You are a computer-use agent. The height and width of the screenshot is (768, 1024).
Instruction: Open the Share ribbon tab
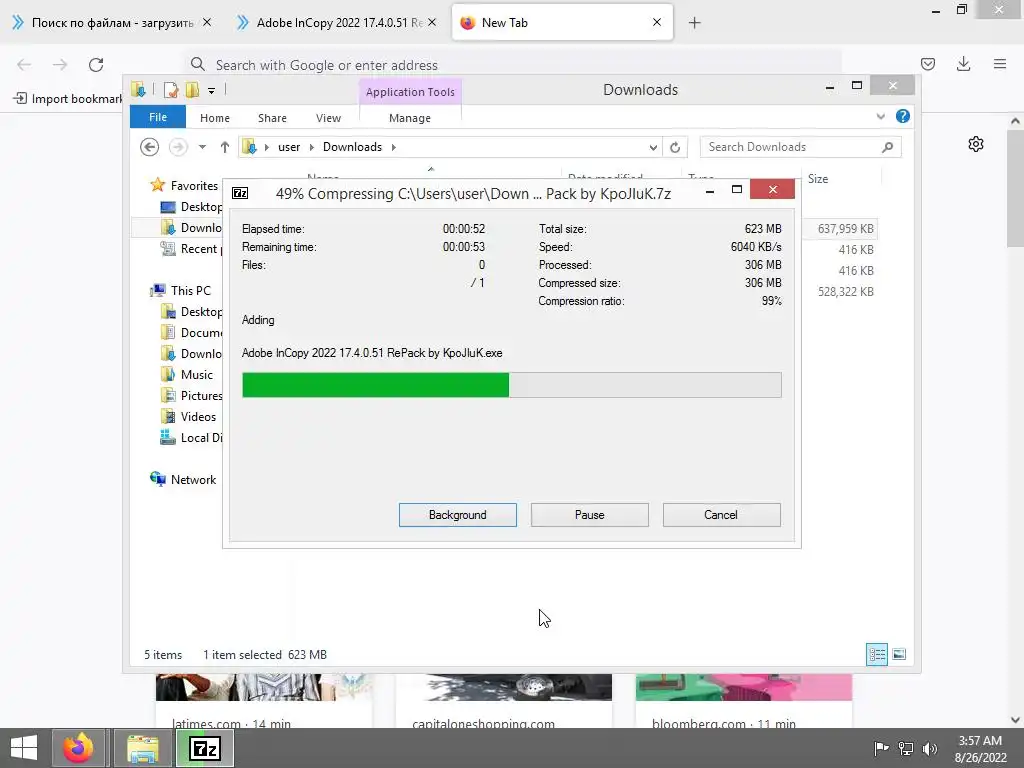click(272, 118)
